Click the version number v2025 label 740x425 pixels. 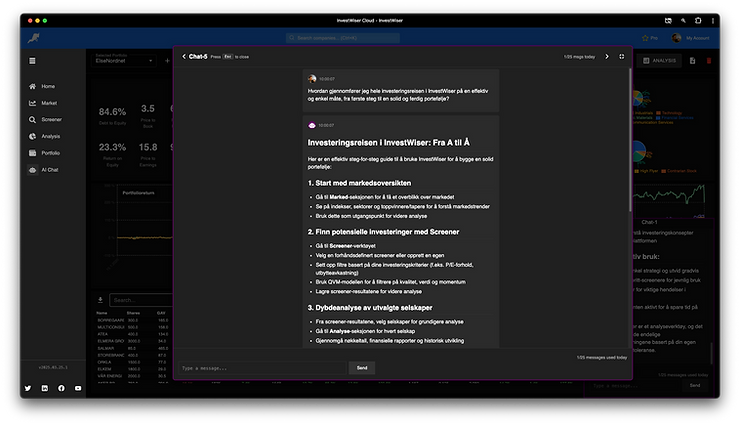tap(53, 367)
